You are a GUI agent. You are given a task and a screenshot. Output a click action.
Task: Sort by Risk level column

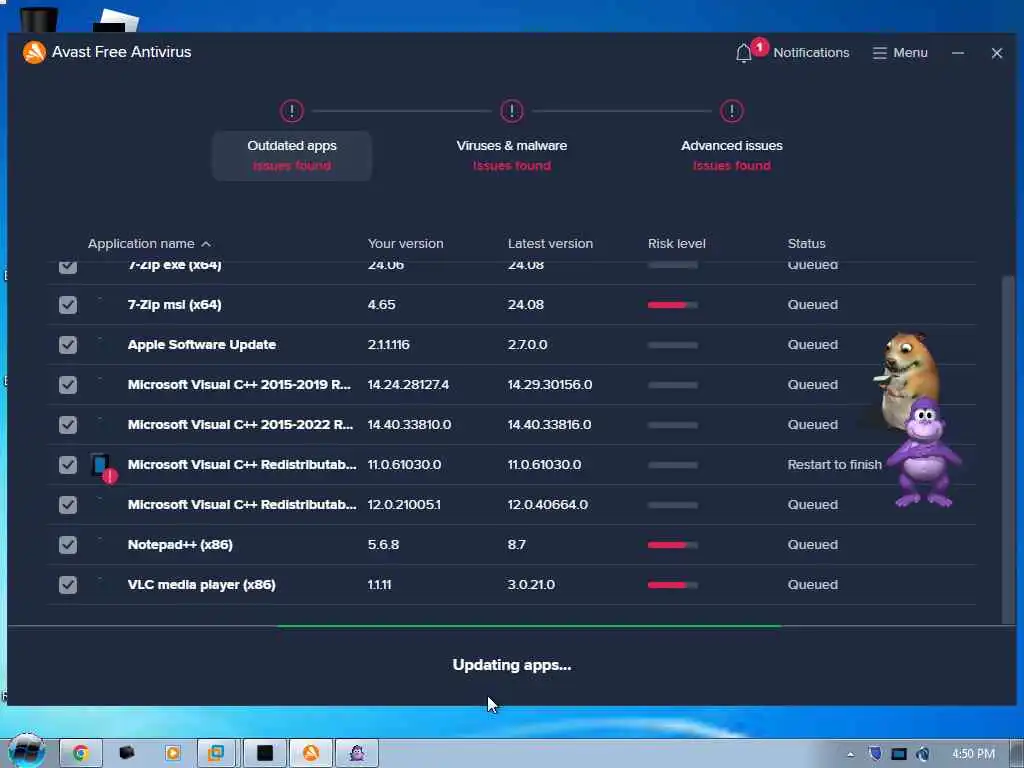click(677, 244)
